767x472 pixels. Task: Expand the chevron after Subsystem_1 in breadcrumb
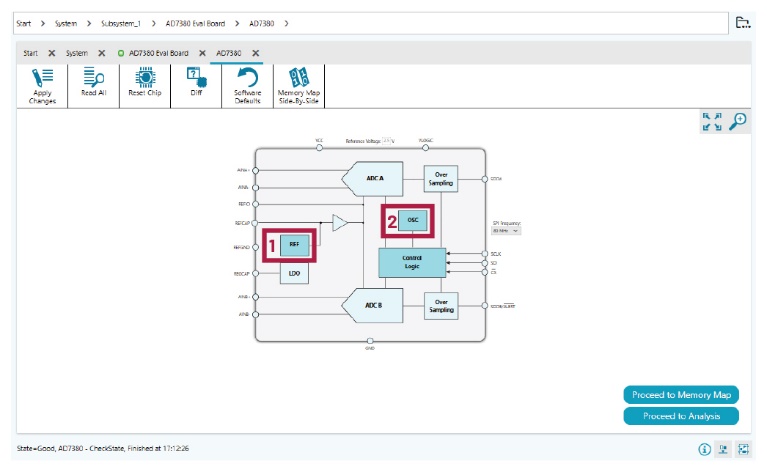(153, 23)
